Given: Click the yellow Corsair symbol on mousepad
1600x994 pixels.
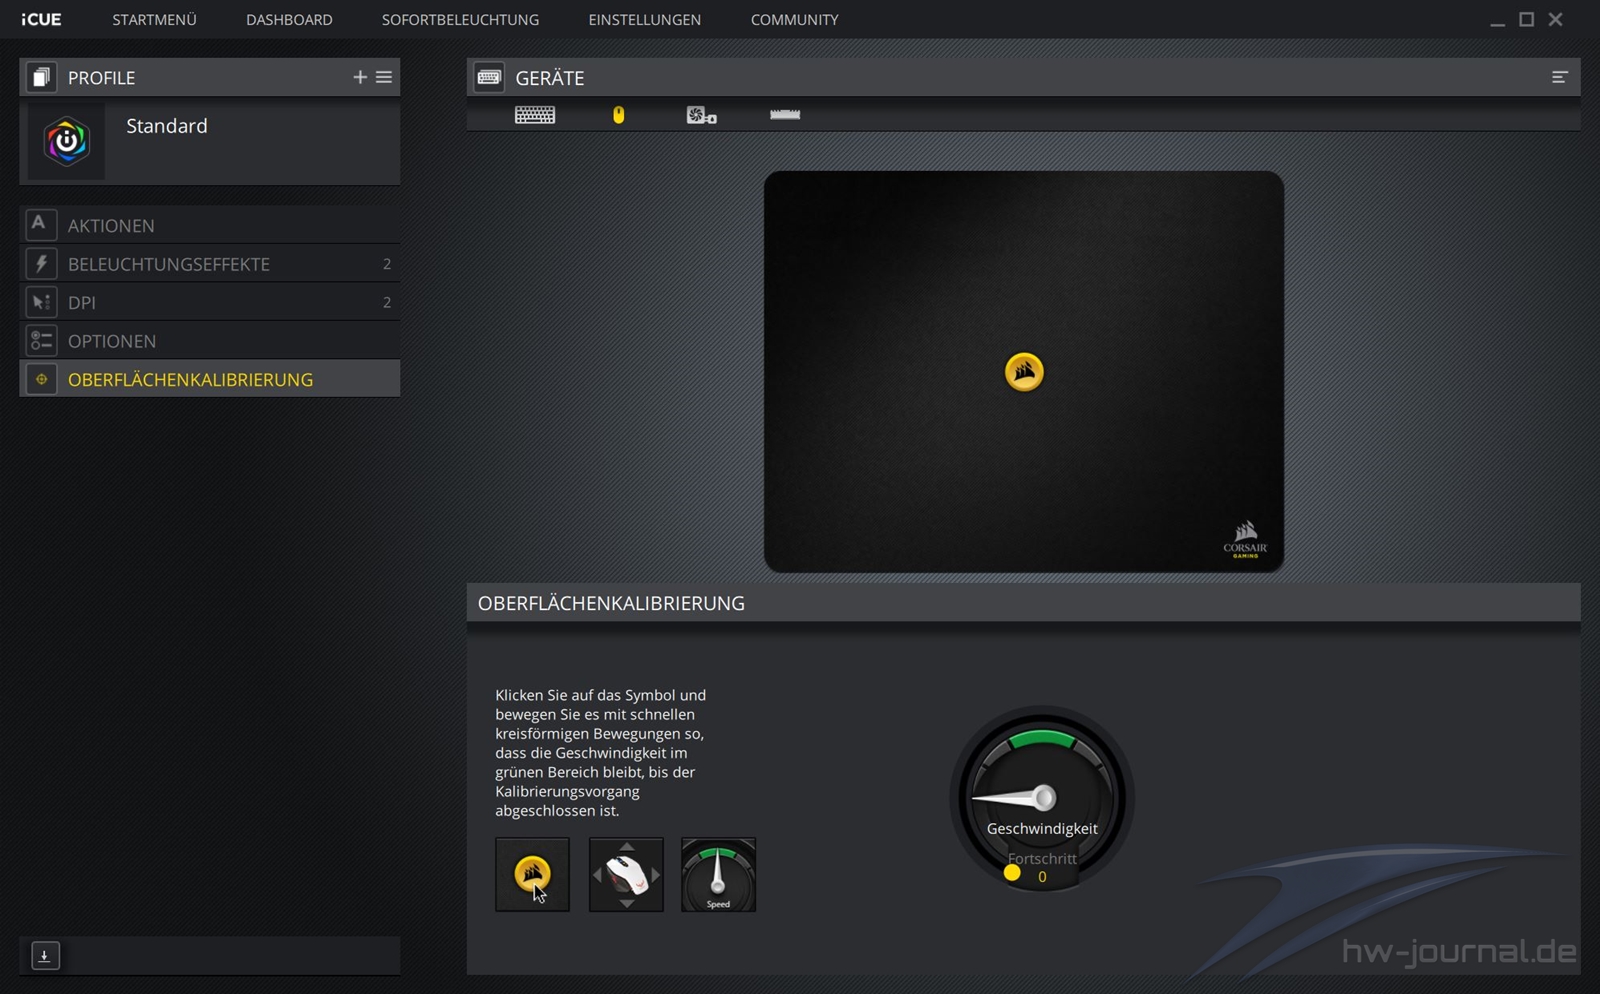Looking at the screenshot, I should point(1024,372).
